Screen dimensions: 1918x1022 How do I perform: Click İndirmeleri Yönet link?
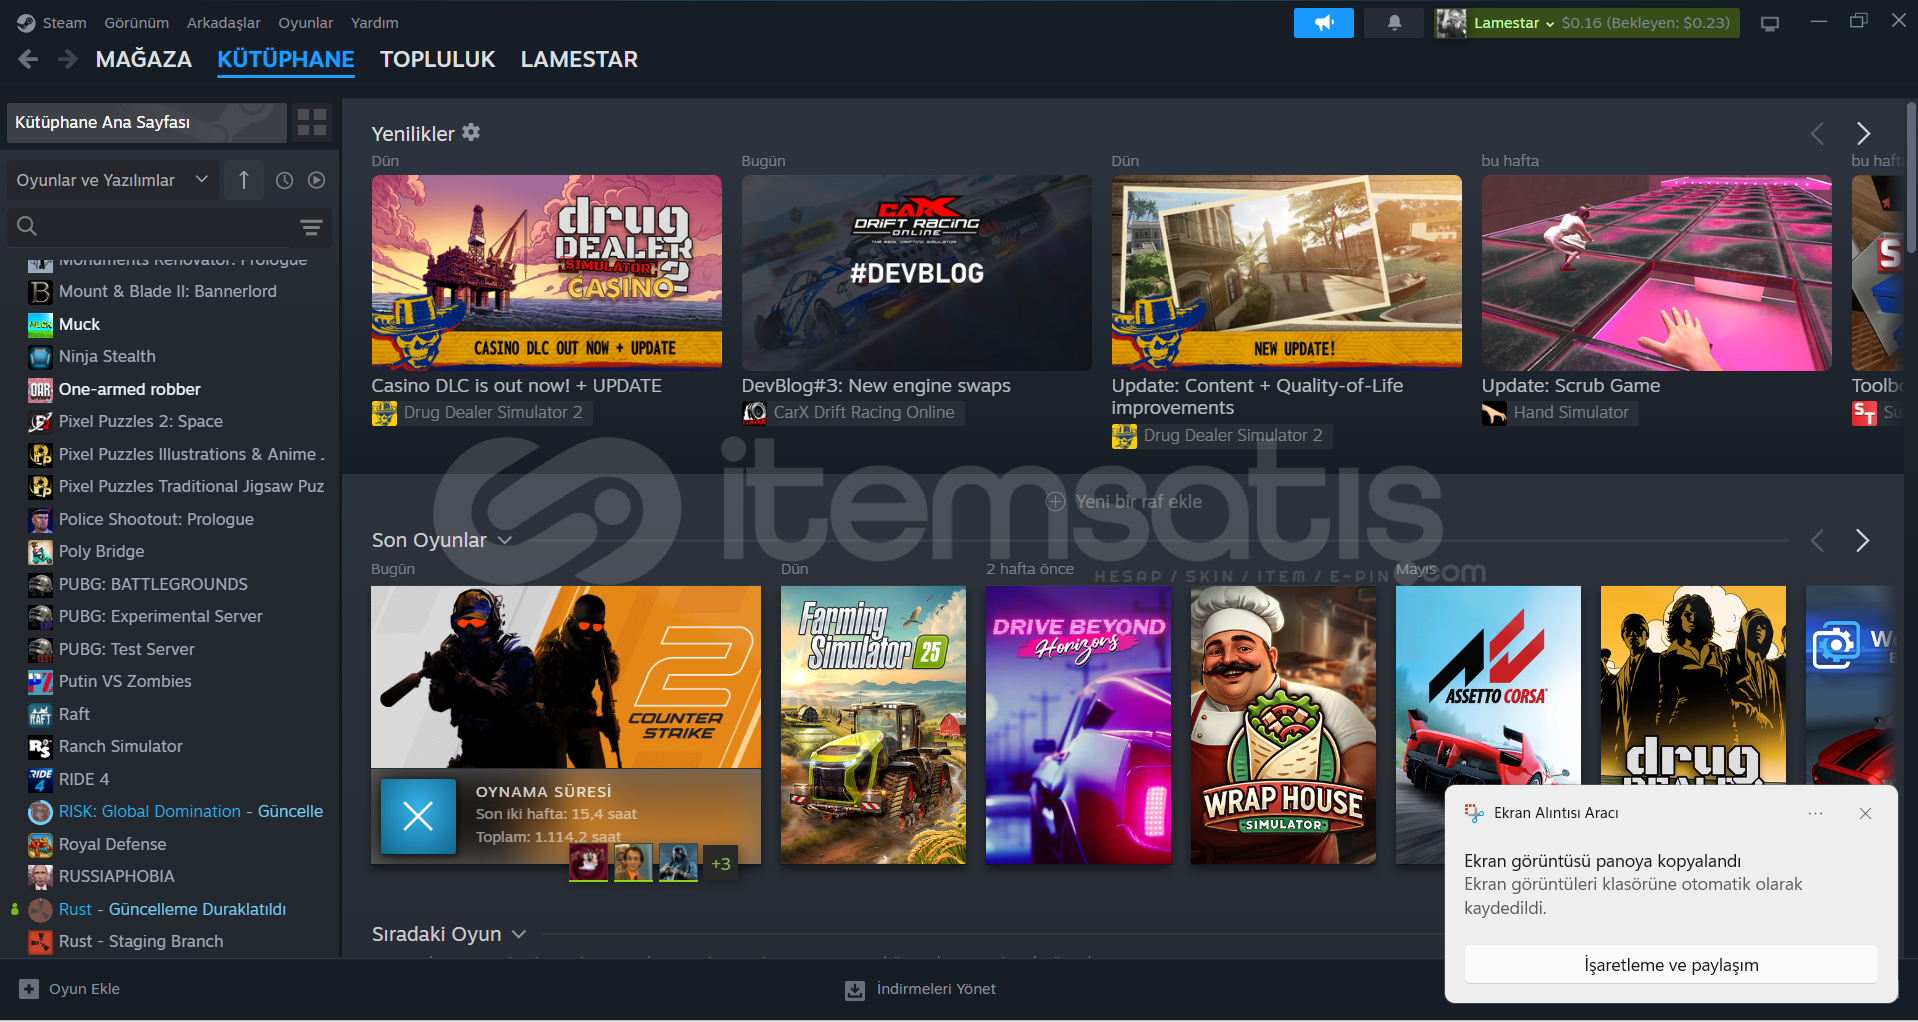coord(921,989)
